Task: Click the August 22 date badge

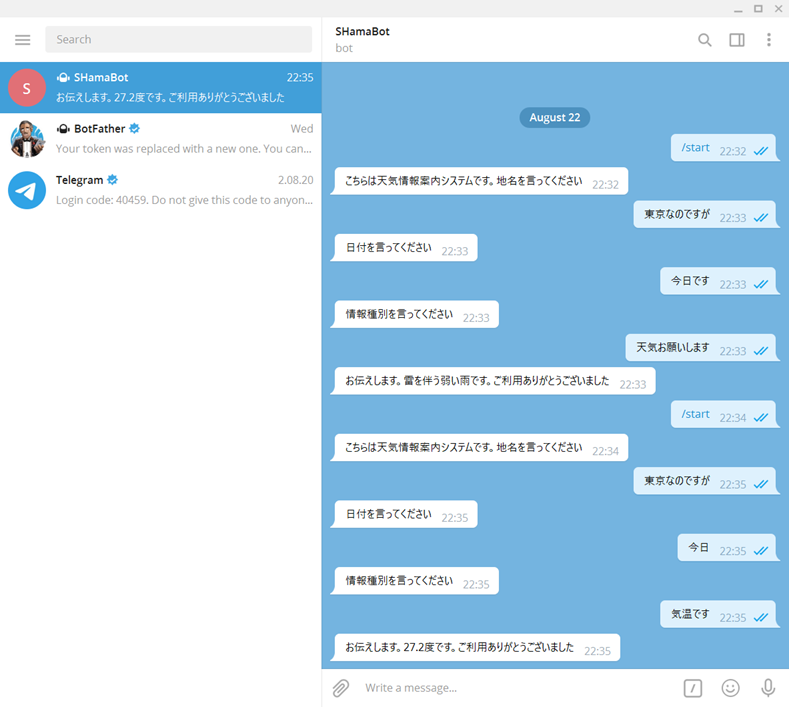Action: (554, 117)
